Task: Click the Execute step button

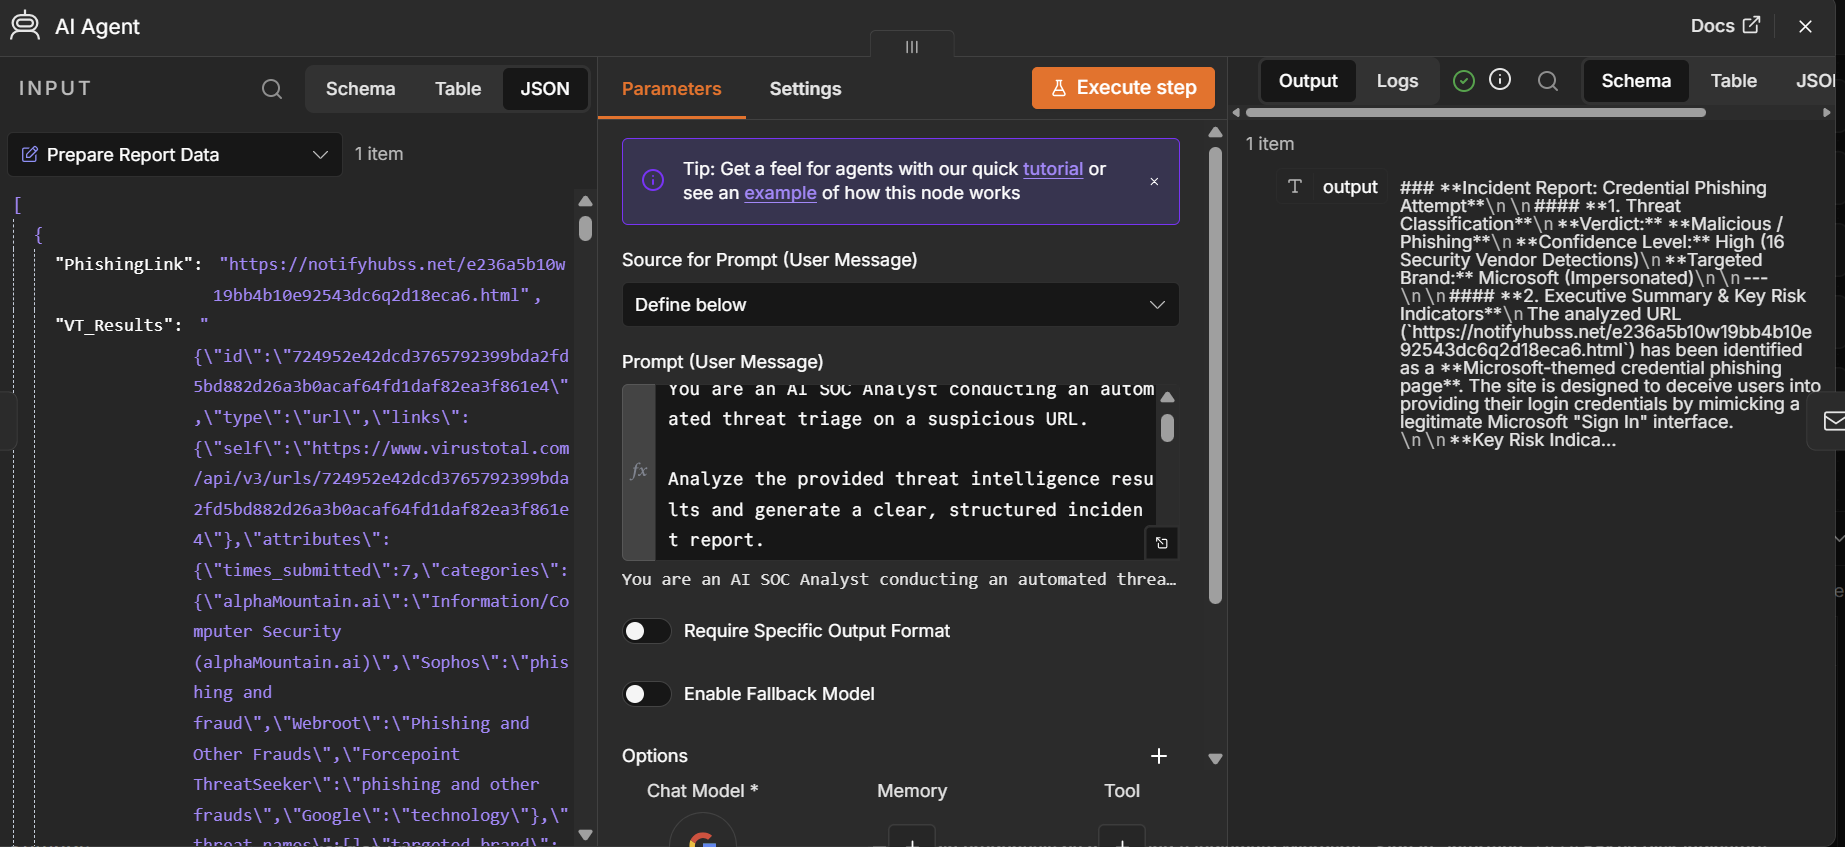Action: [1123, 88]
